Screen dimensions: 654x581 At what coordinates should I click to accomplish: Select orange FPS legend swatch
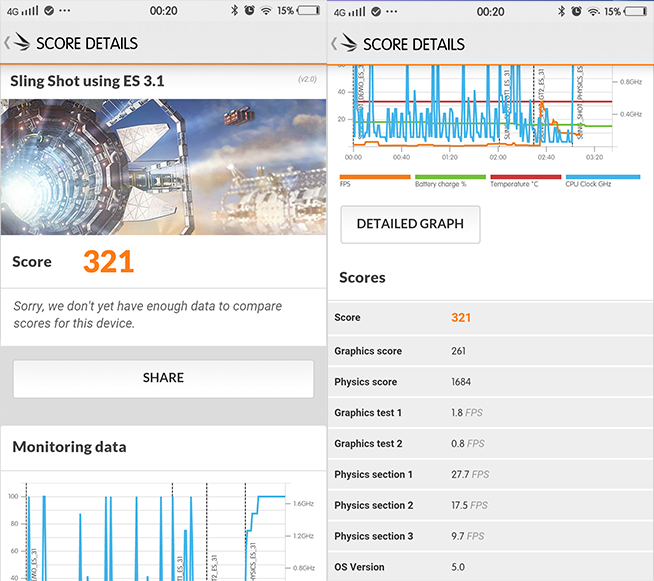tap(375, 177)
